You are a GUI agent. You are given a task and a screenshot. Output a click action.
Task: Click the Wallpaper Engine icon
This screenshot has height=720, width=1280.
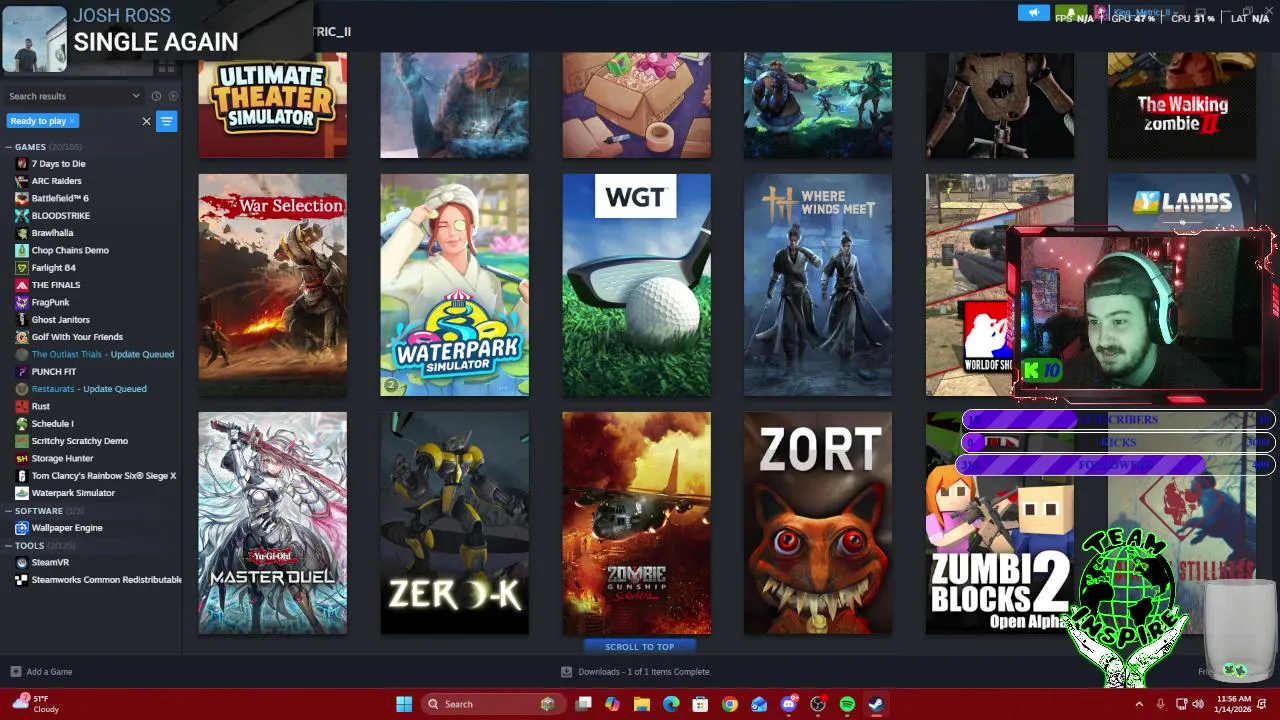pyautogui.click(x=22, y=528)
